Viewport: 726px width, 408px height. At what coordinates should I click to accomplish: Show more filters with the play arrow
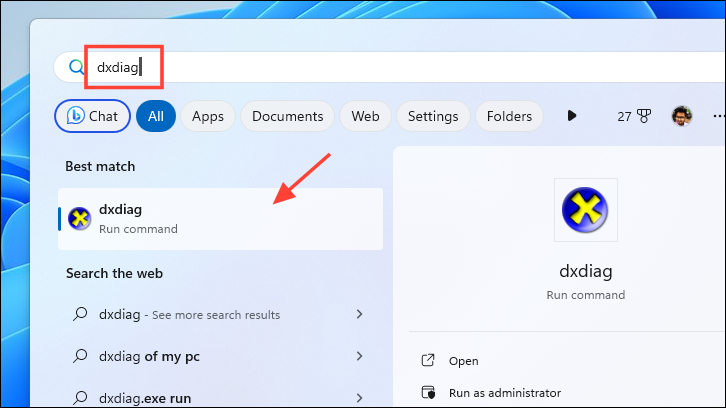[x=572, y=115]
